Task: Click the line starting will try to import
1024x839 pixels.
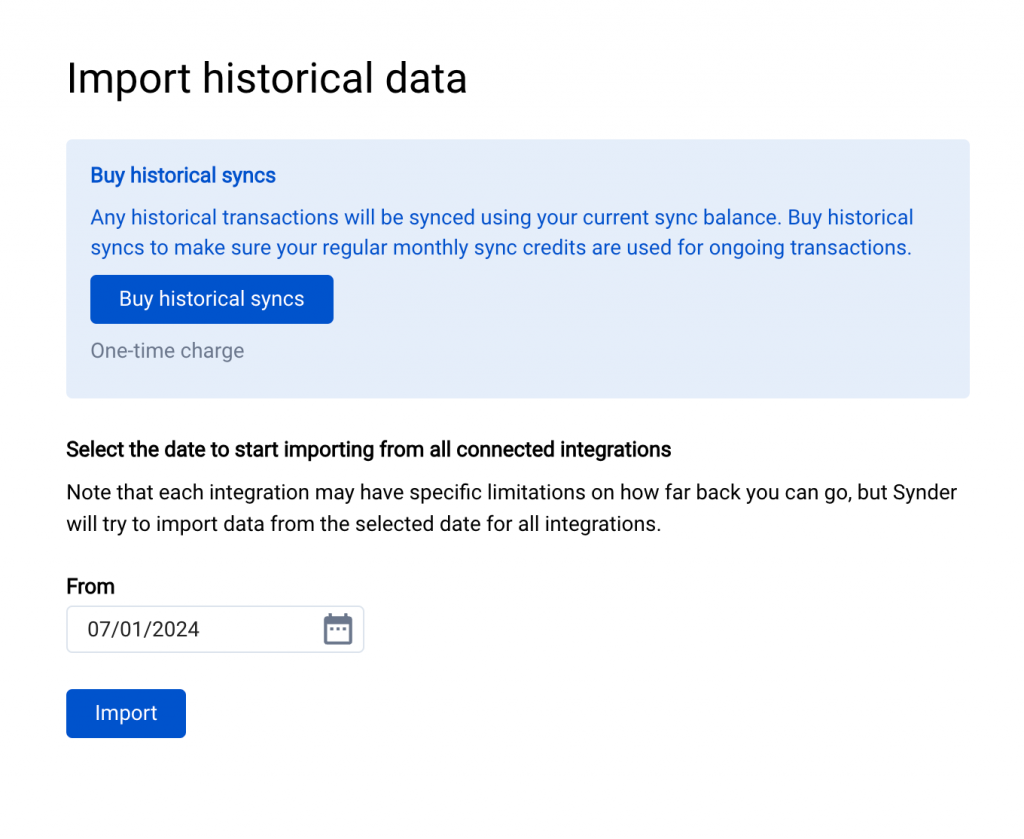Action: tap(363, 524)
